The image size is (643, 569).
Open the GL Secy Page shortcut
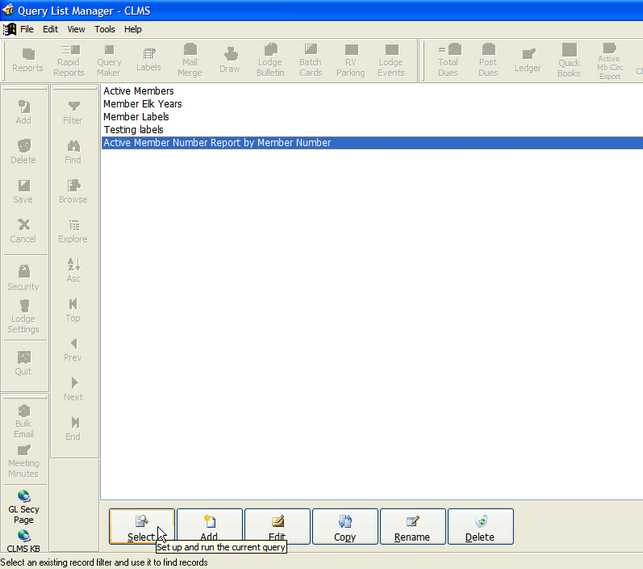tap(23, 507)
